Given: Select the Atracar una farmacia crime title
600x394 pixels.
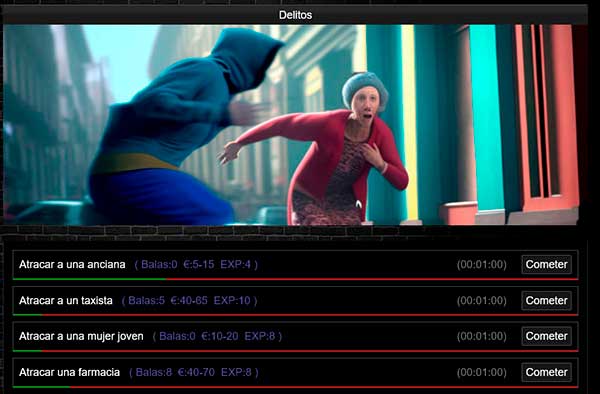Looking at the screenshot, I should [x=69, y=372].
